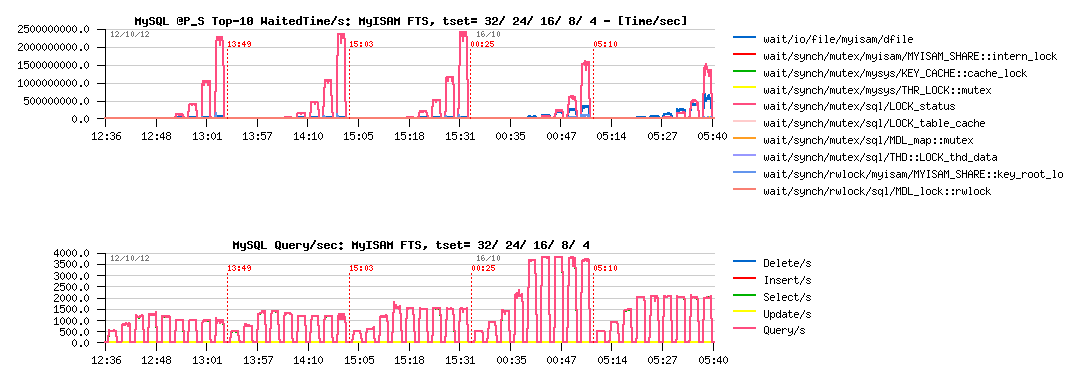Click the LOCK_table_cache legend label
The width and height of the screenshot is (1082, 374).
click(x=874, y=124)
